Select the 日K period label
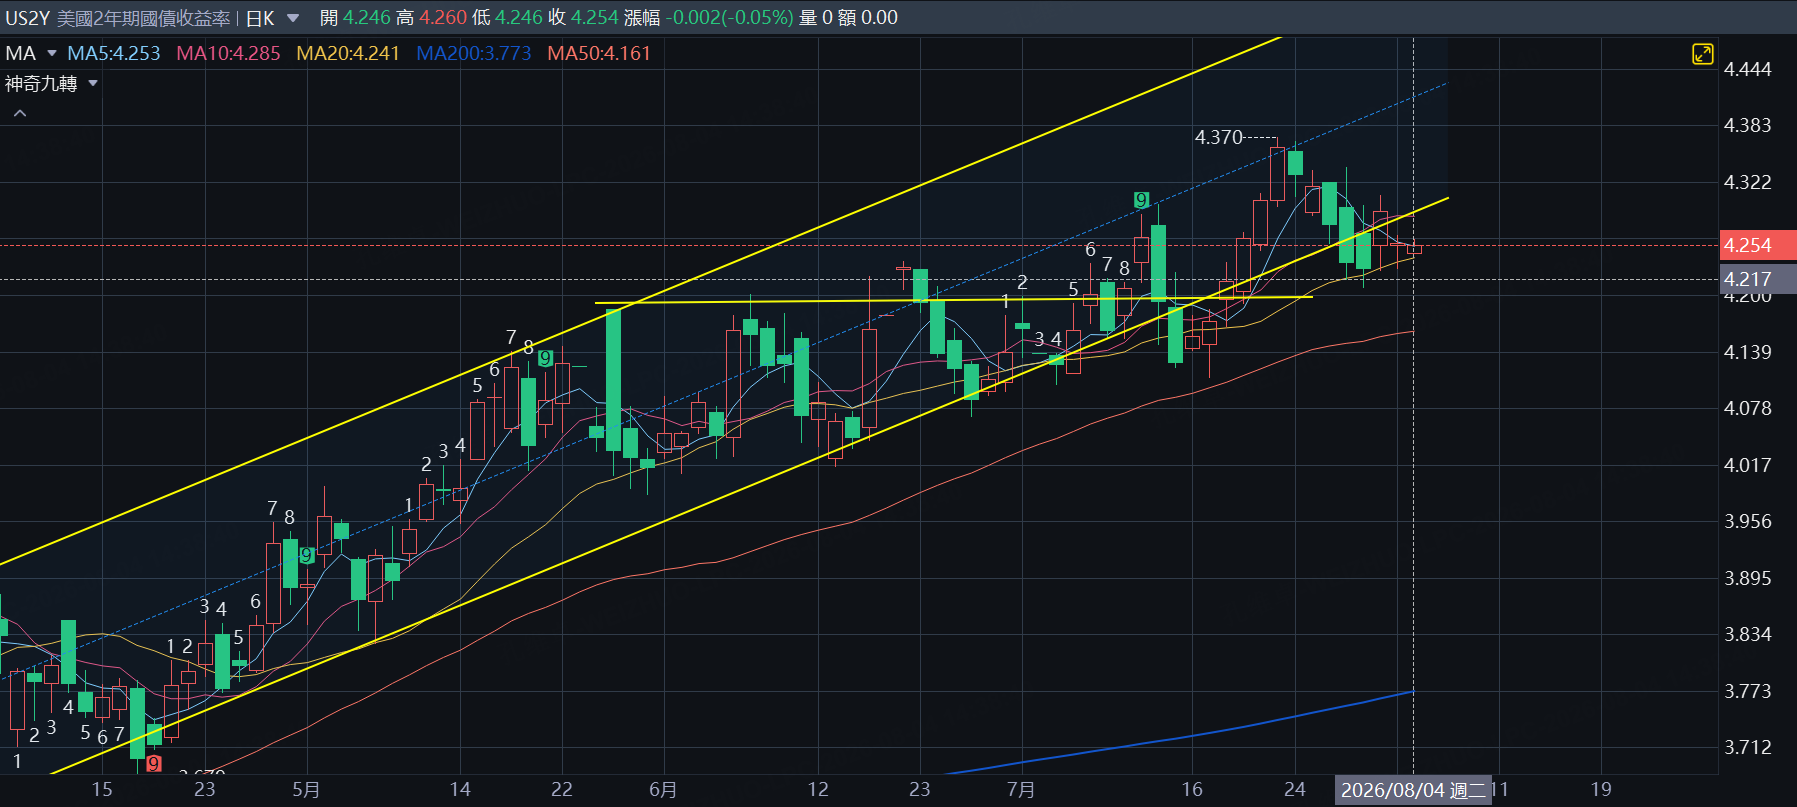 [260, 18]
